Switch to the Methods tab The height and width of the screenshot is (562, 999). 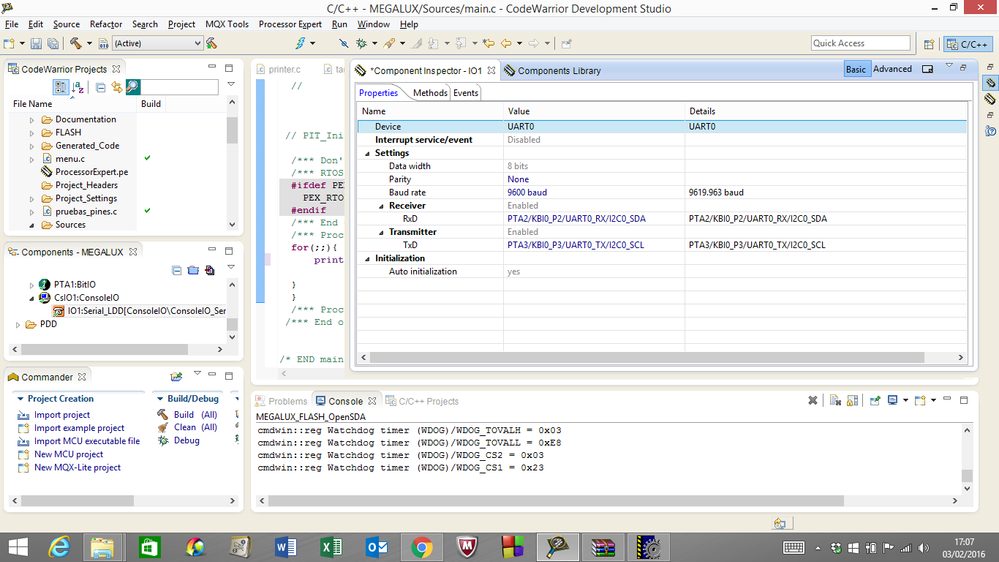pyautogui.click(x=430, y=93)
